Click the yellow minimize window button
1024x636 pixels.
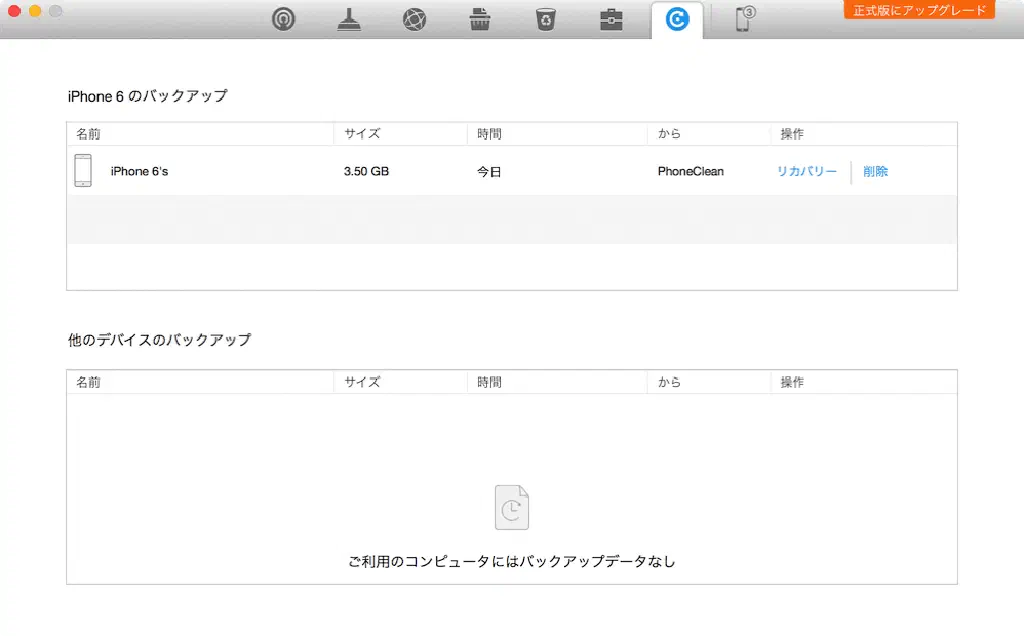pos(35,11)
